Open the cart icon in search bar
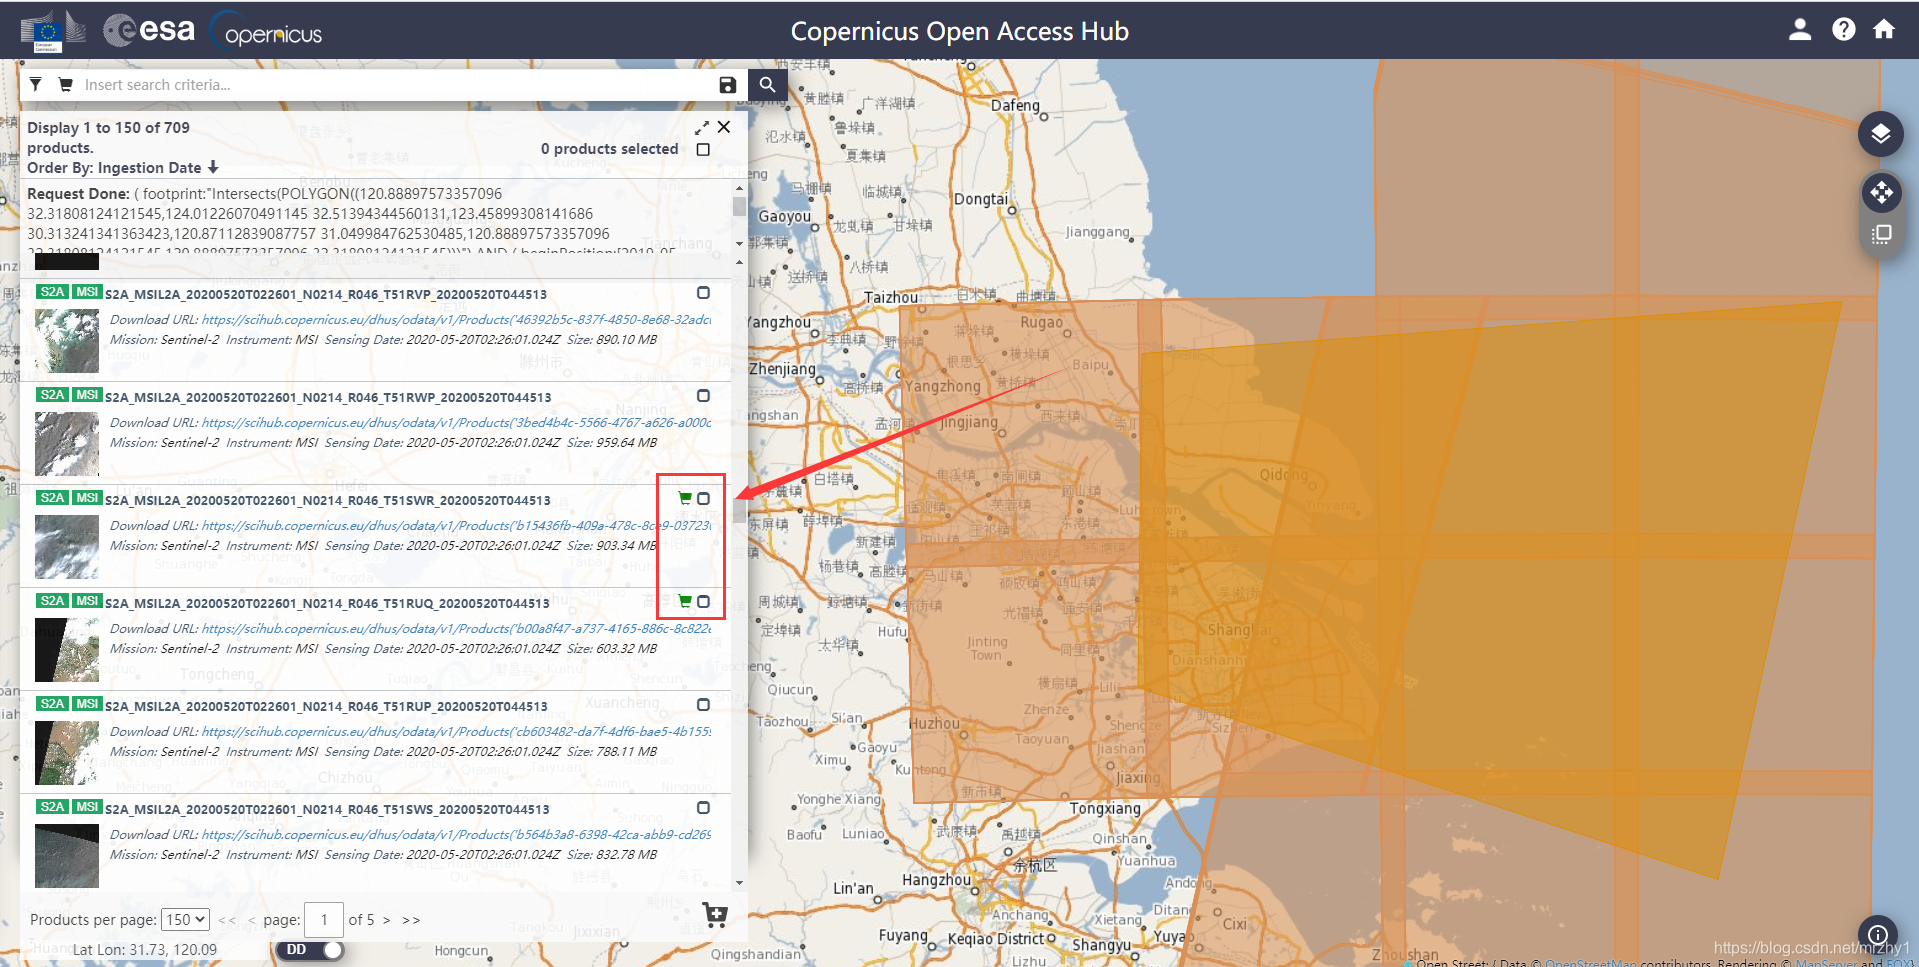1919x967 pixels. tap(66, 85)
